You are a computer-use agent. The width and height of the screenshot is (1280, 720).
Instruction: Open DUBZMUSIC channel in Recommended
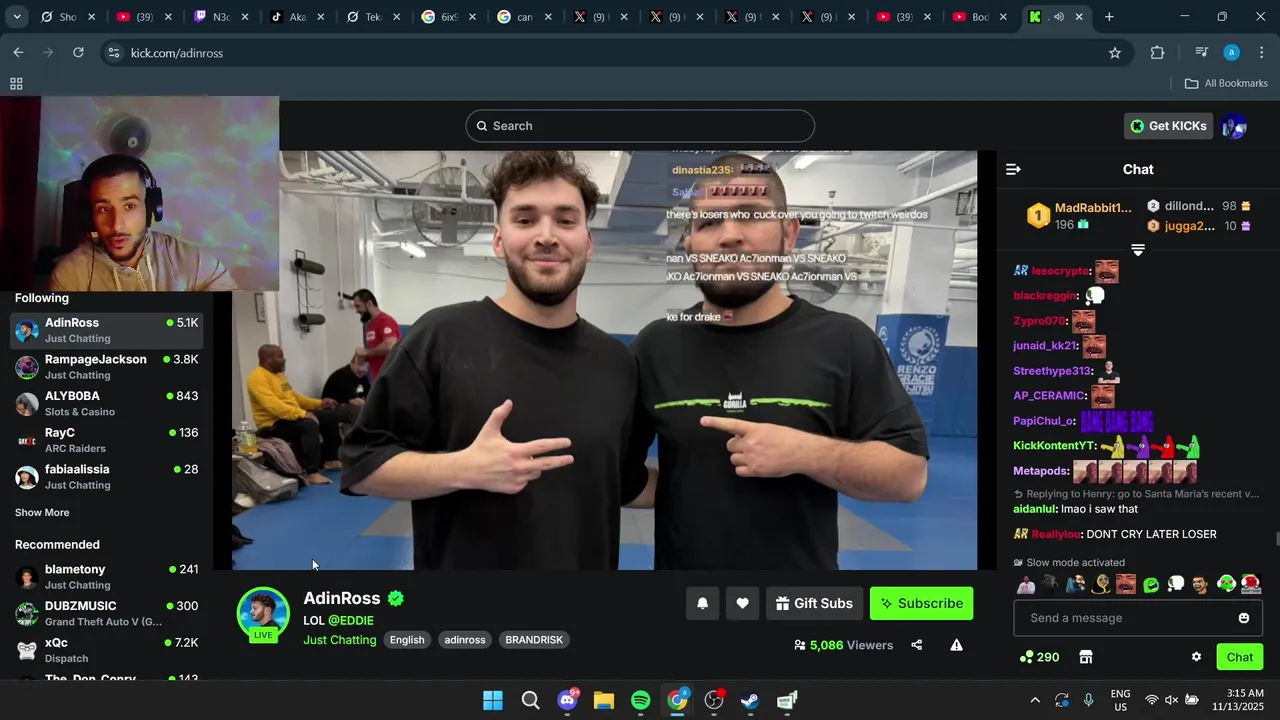106,614
